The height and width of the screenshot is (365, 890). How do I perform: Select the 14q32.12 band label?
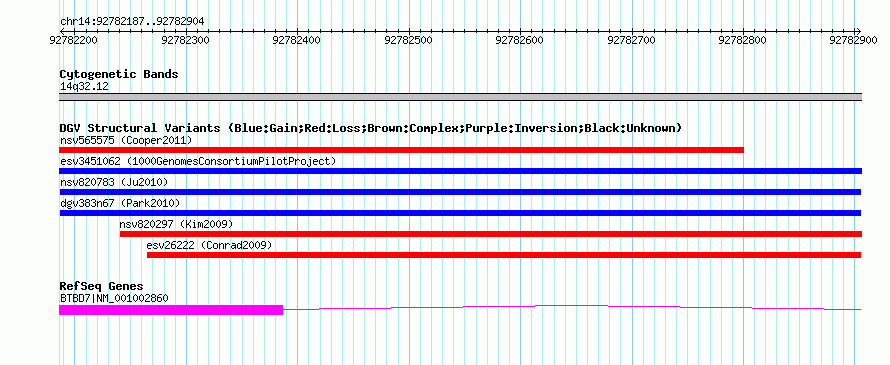point(84,87)
